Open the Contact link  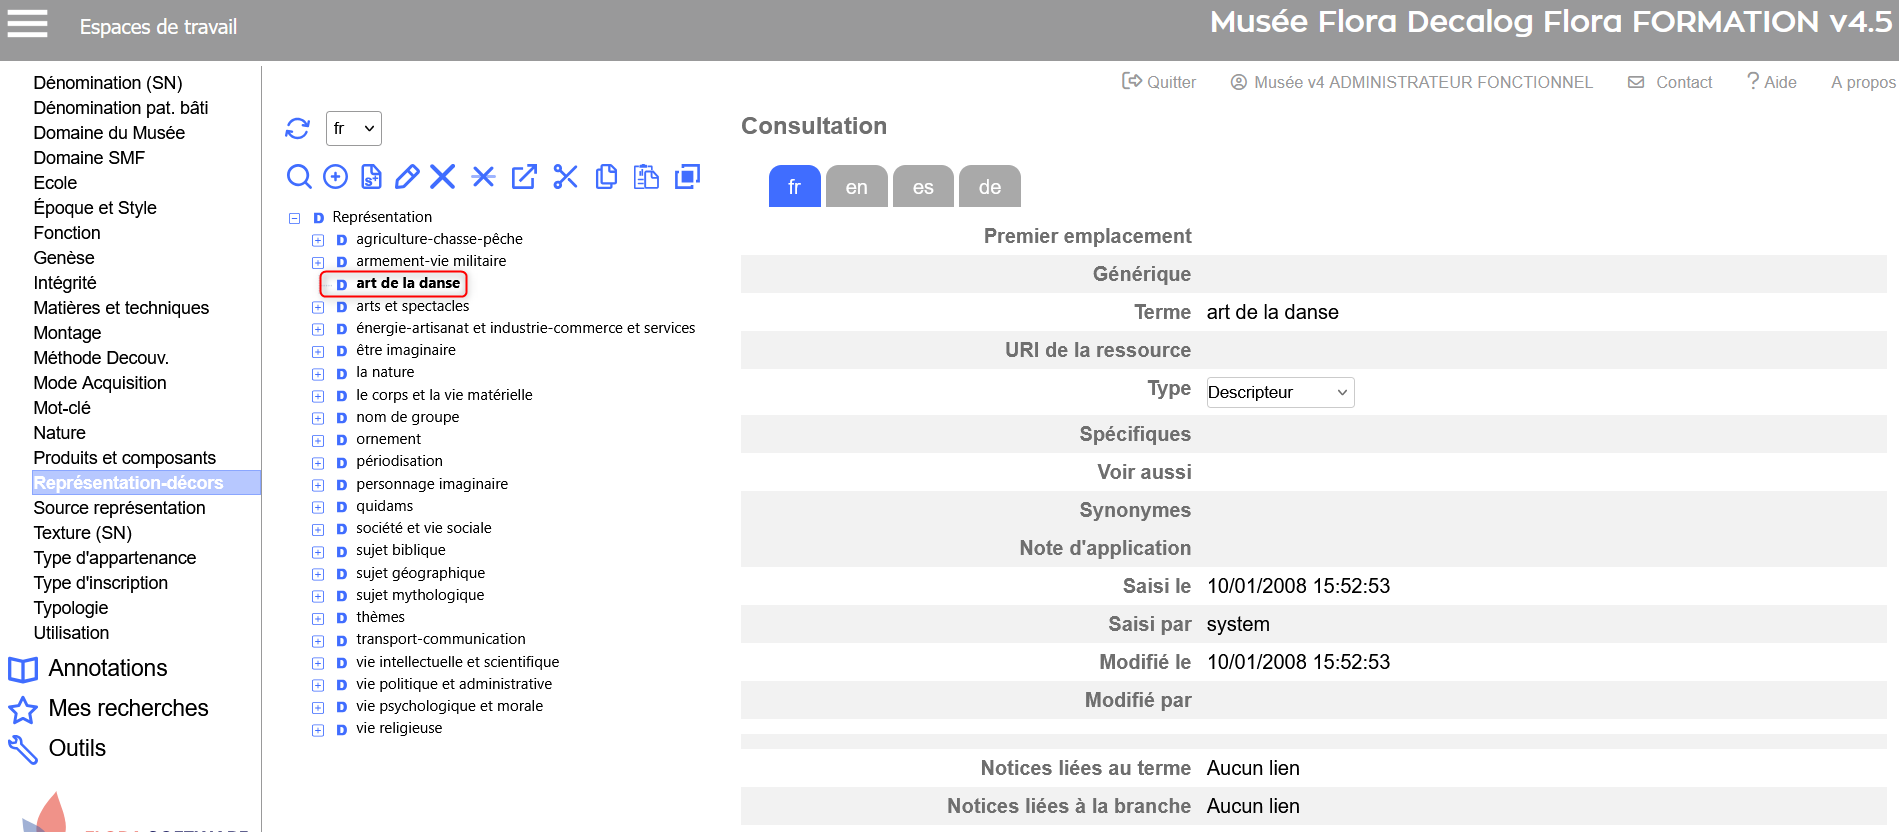(1671, 82)
